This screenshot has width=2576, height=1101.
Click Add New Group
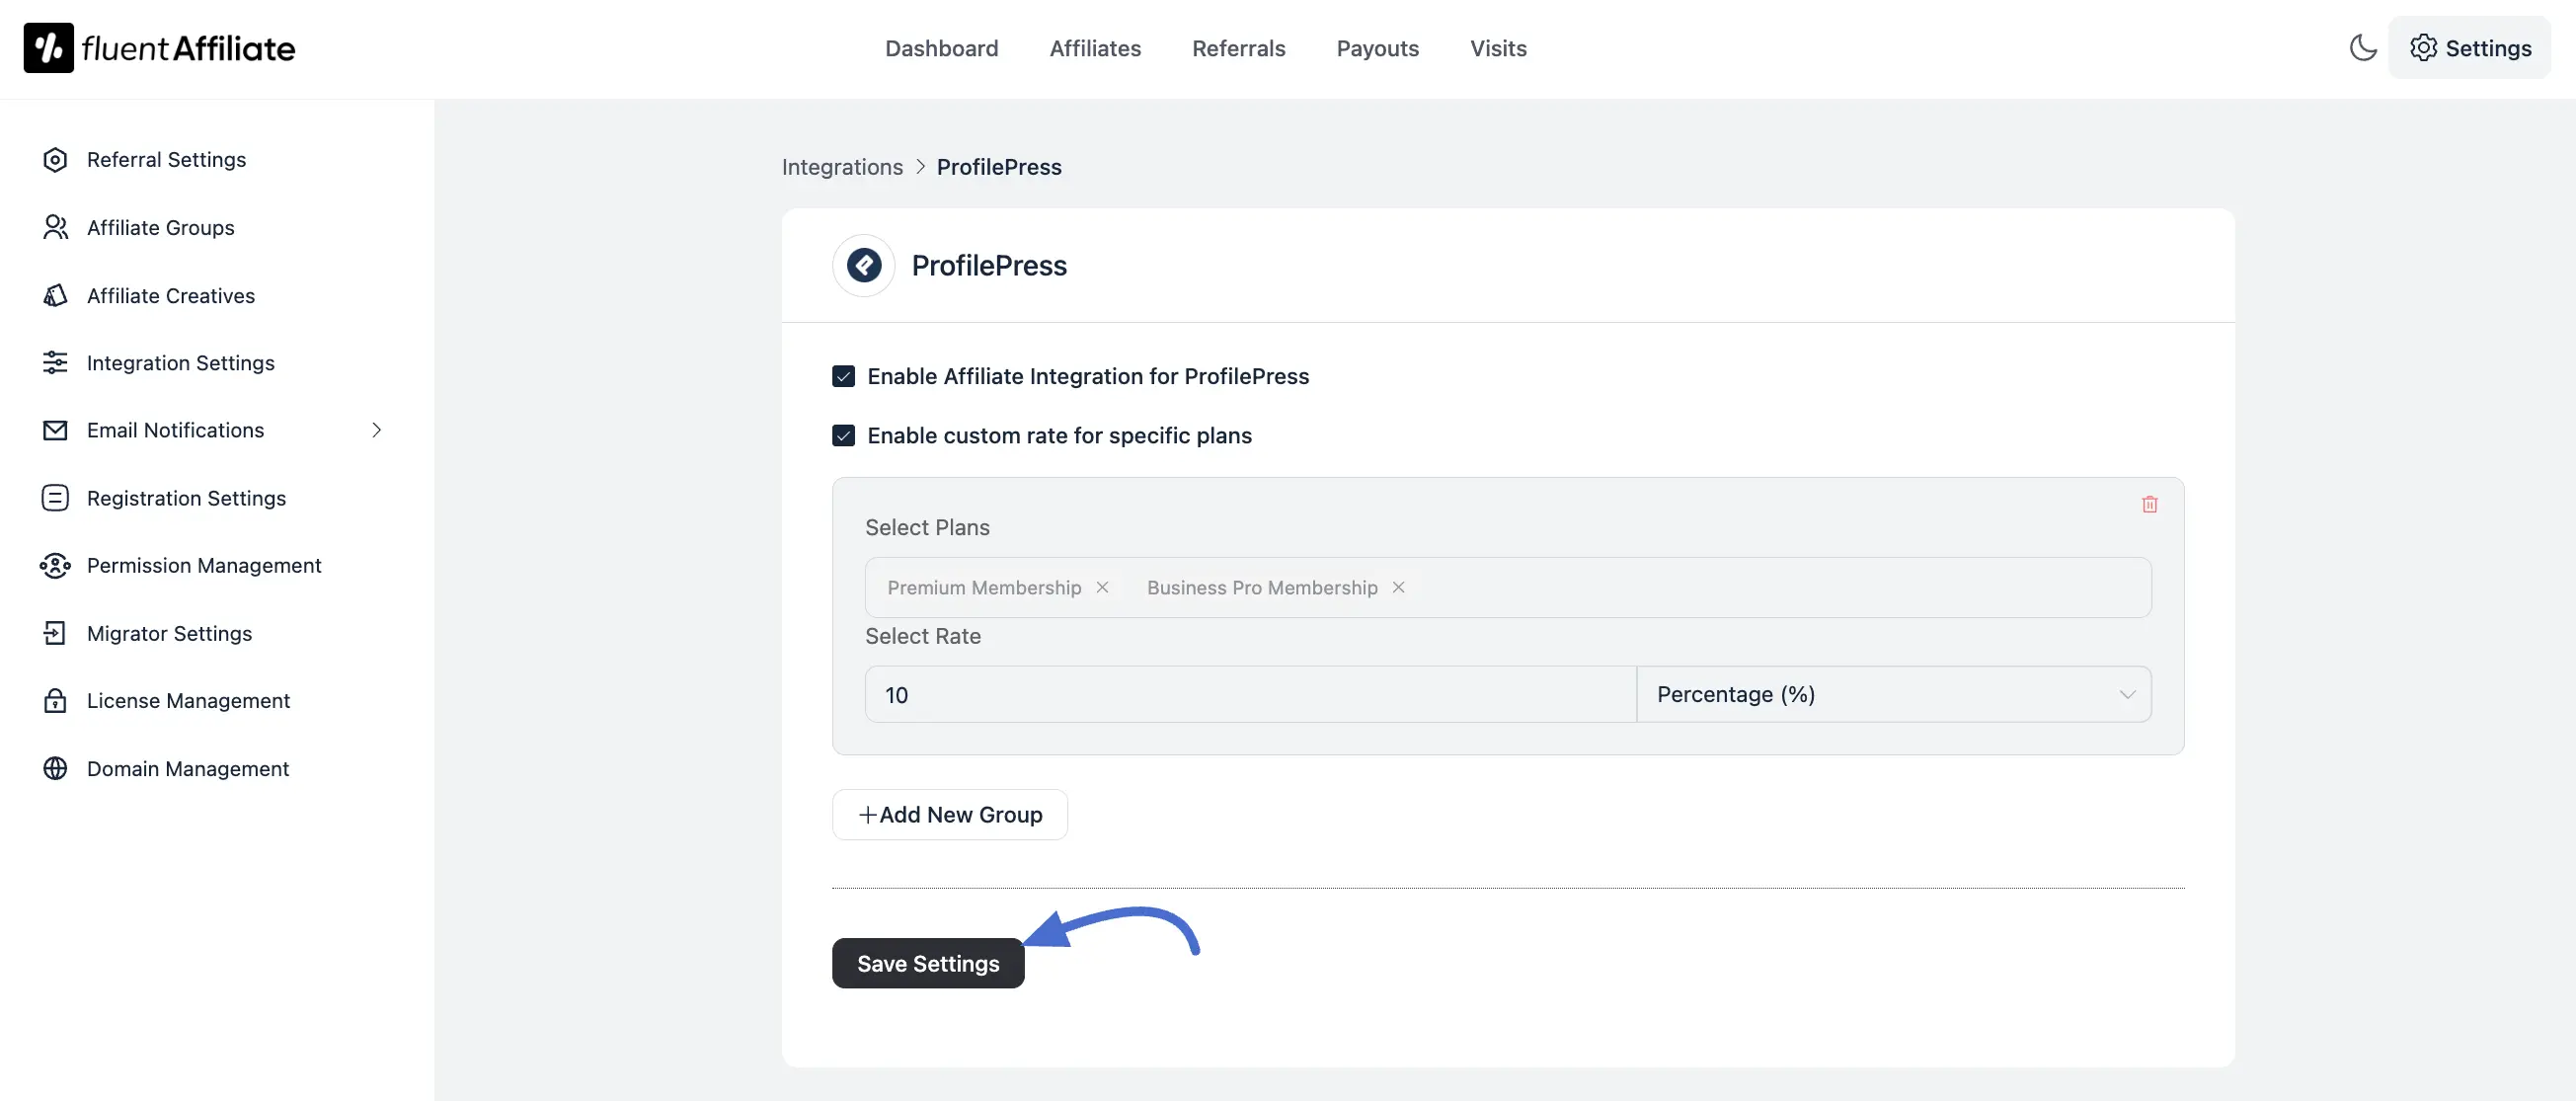point(949,814)
